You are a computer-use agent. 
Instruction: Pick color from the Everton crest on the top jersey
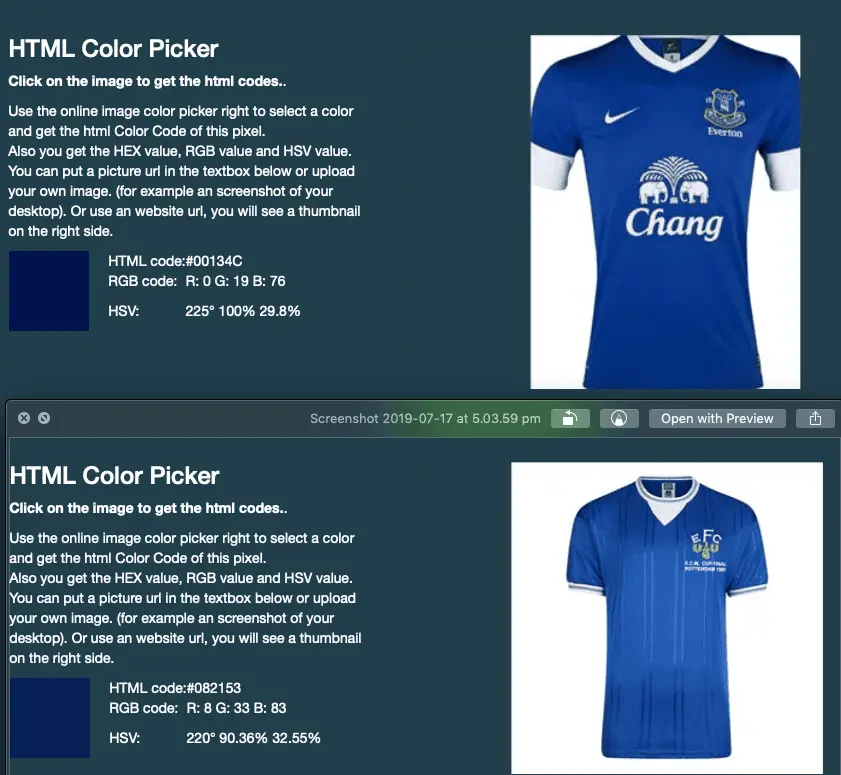pyautogui.click(x=724, y=108)
